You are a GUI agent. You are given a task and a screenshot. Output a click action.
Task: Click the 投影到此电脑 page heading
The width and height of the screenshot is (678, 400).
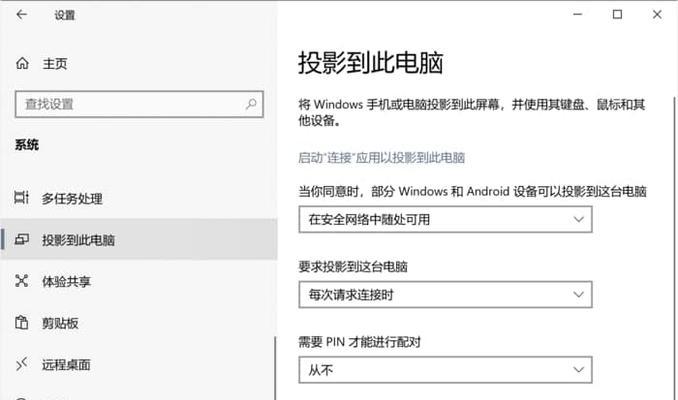tap(371, 63)
